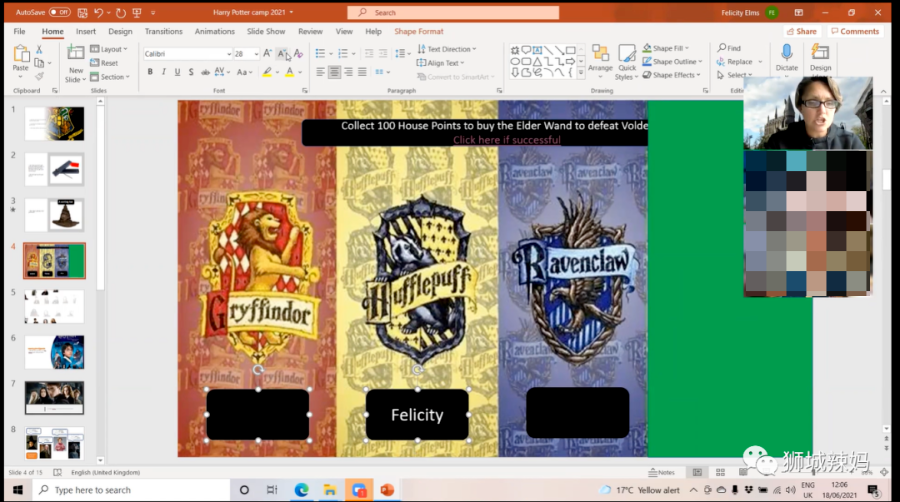
Task: Align text left
Action: coord(320,72)
